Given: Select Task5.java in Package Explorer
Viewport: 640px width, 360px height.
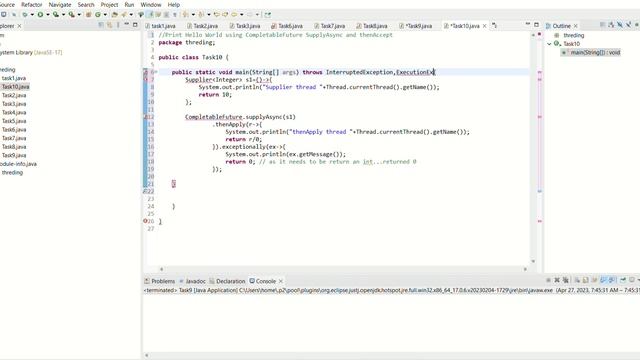Looking at the screenshot, I should pos(14,121).
